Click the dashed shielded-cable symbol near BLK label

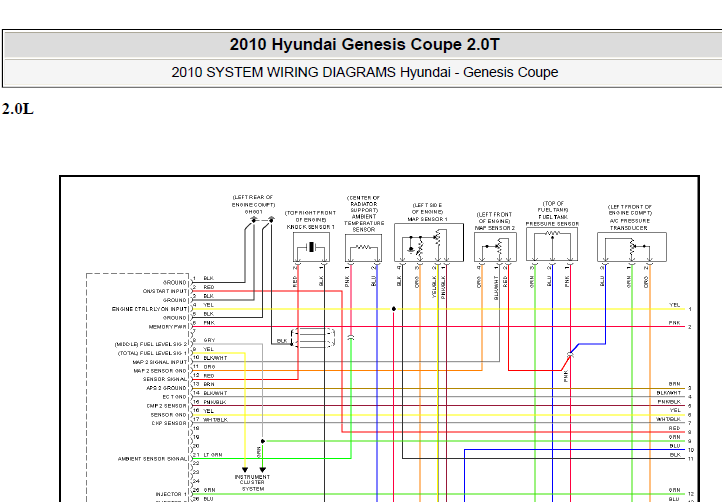tap(313, 338)
